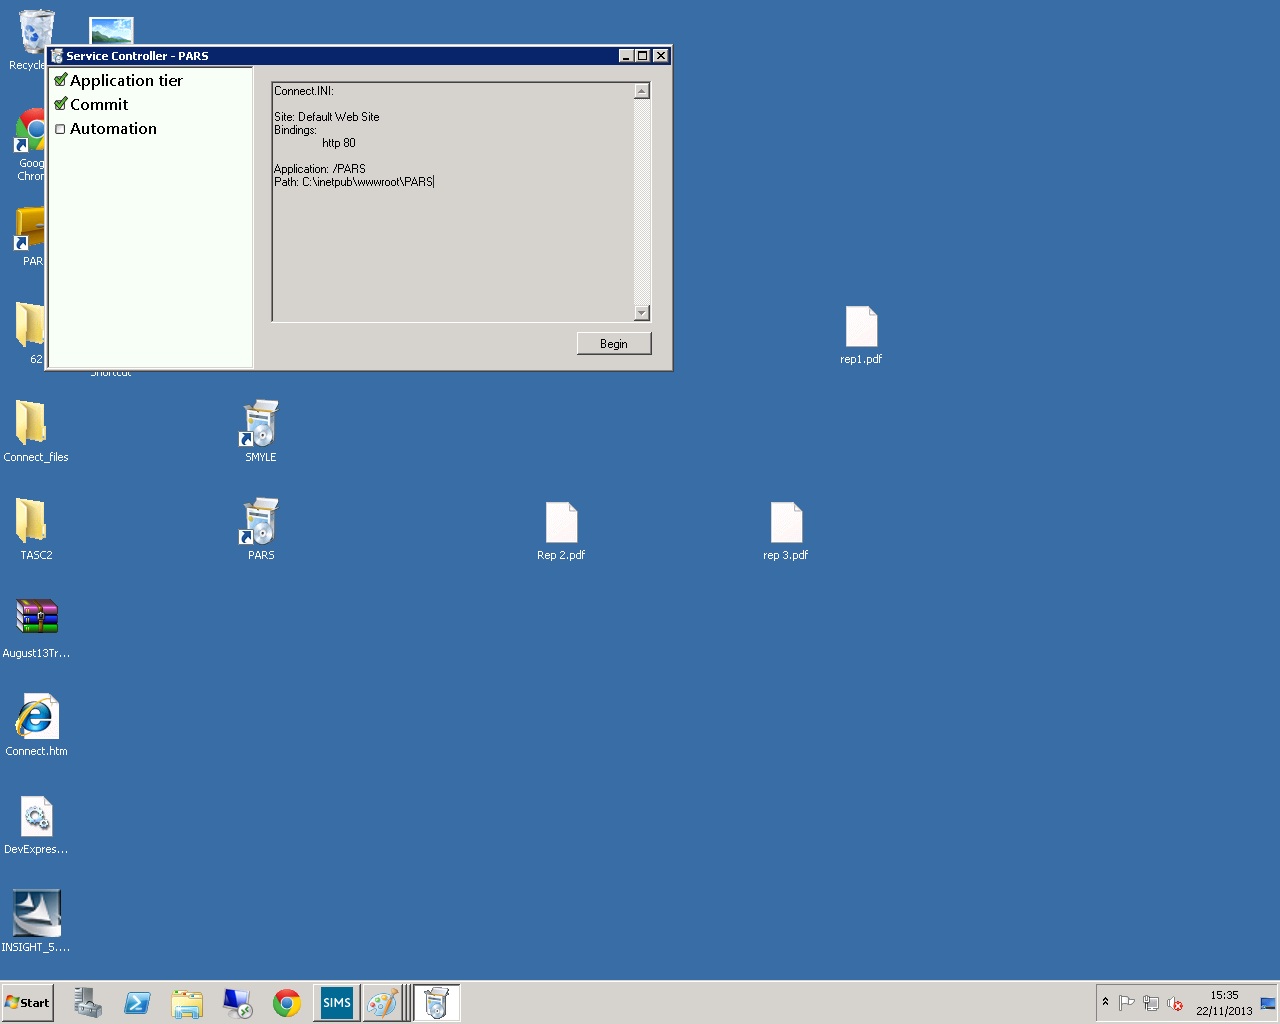Image resolution: width=1280 pixels, height=1024 pixels.
Task: Open Windows Explorer folder icon in taskbar
Action: click(187, 1003)
